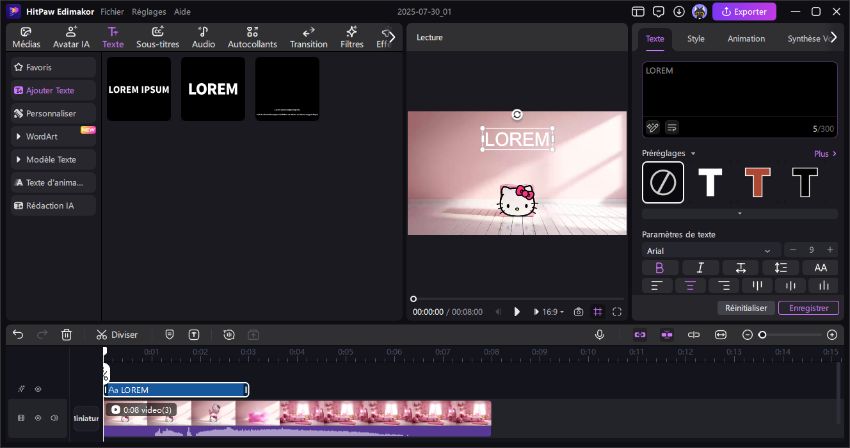Open the Médias panel

click(x=26, y=37)
